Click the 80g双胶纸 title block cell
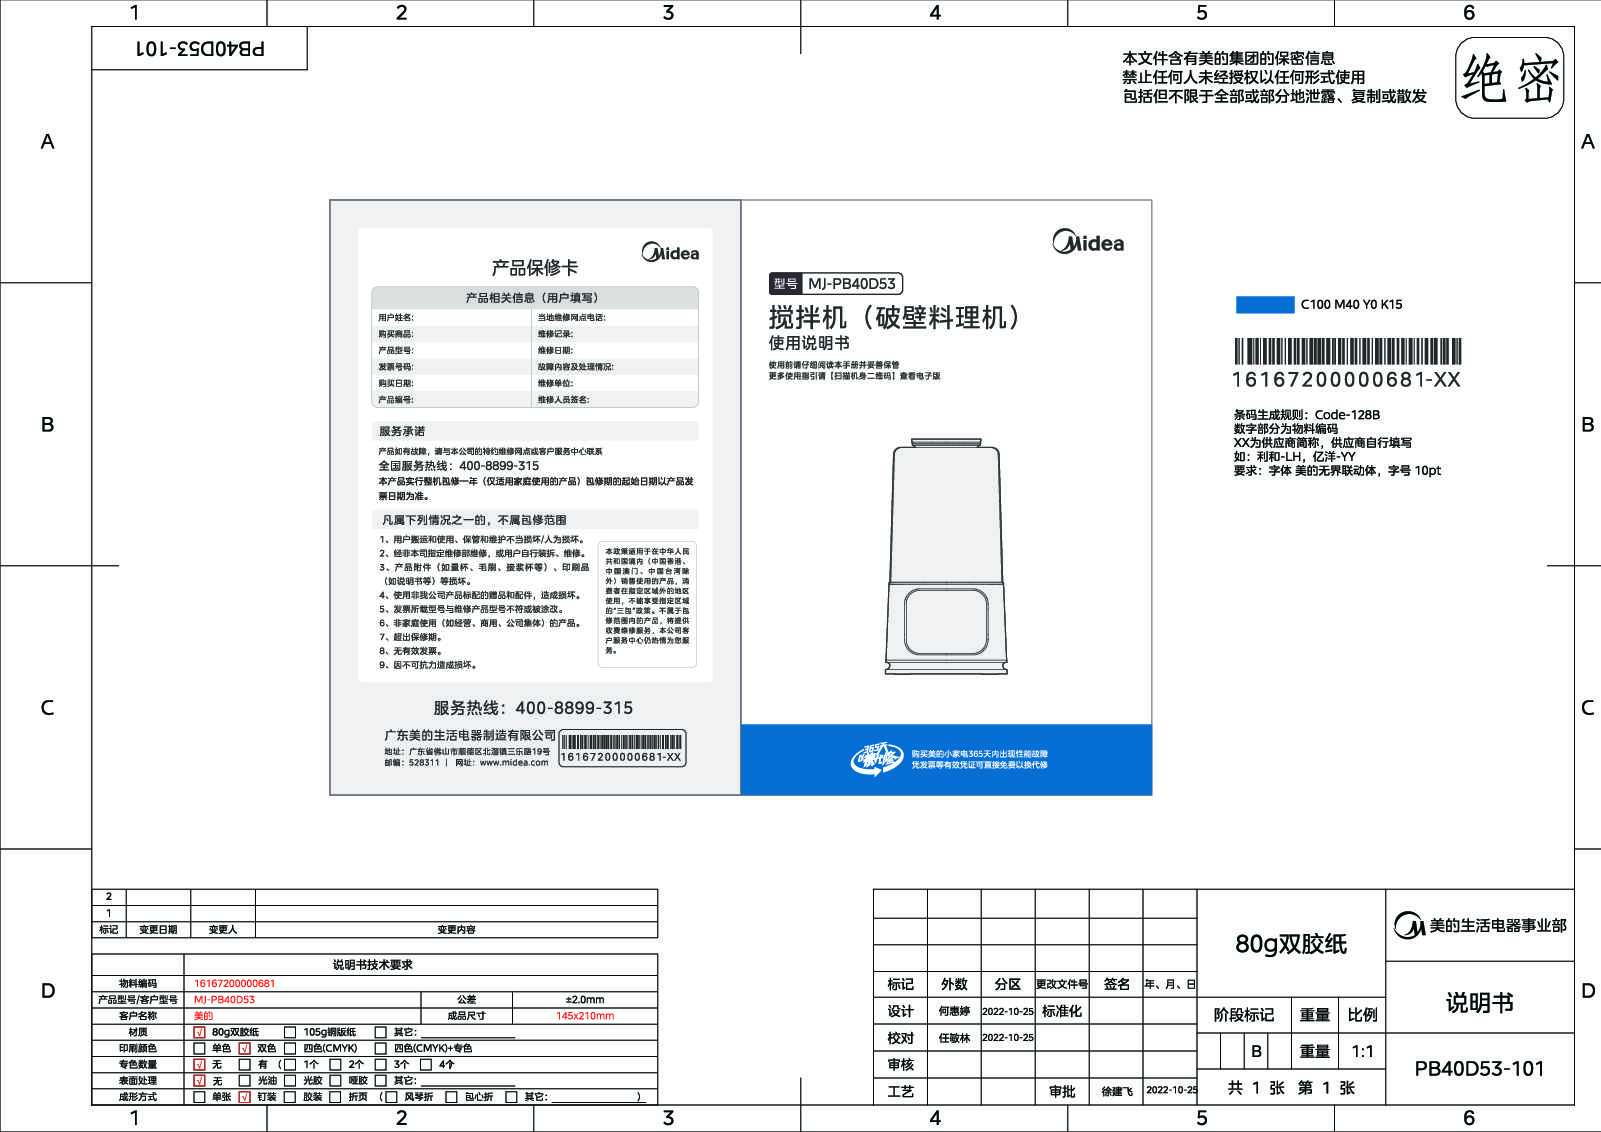Screen dimensions: 1601x1132 [x=1290, y=943]
